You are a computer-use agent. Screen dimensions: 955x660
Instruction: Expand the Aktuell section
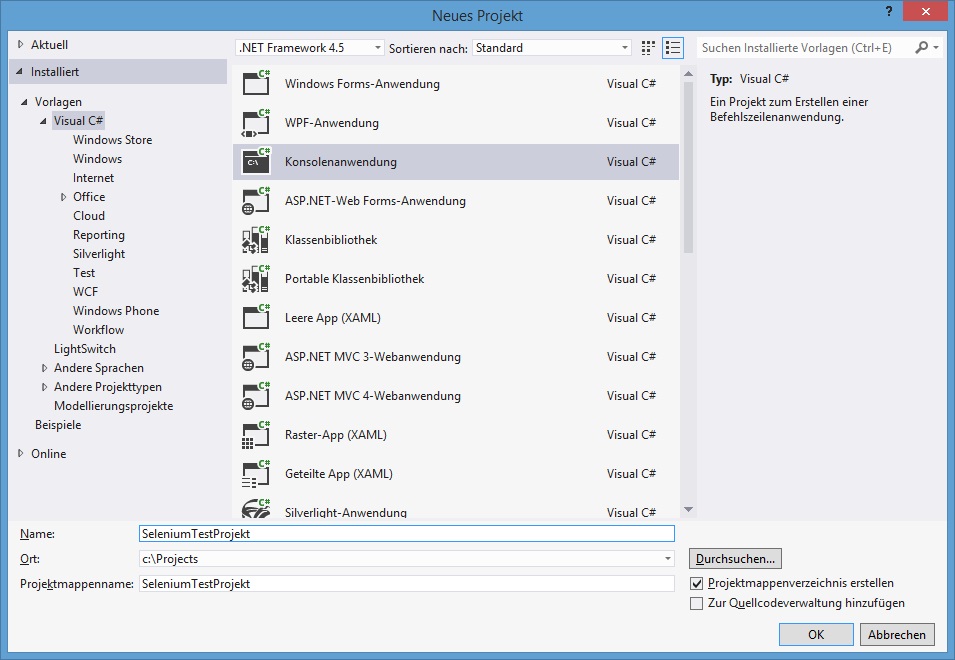[20, 44]
